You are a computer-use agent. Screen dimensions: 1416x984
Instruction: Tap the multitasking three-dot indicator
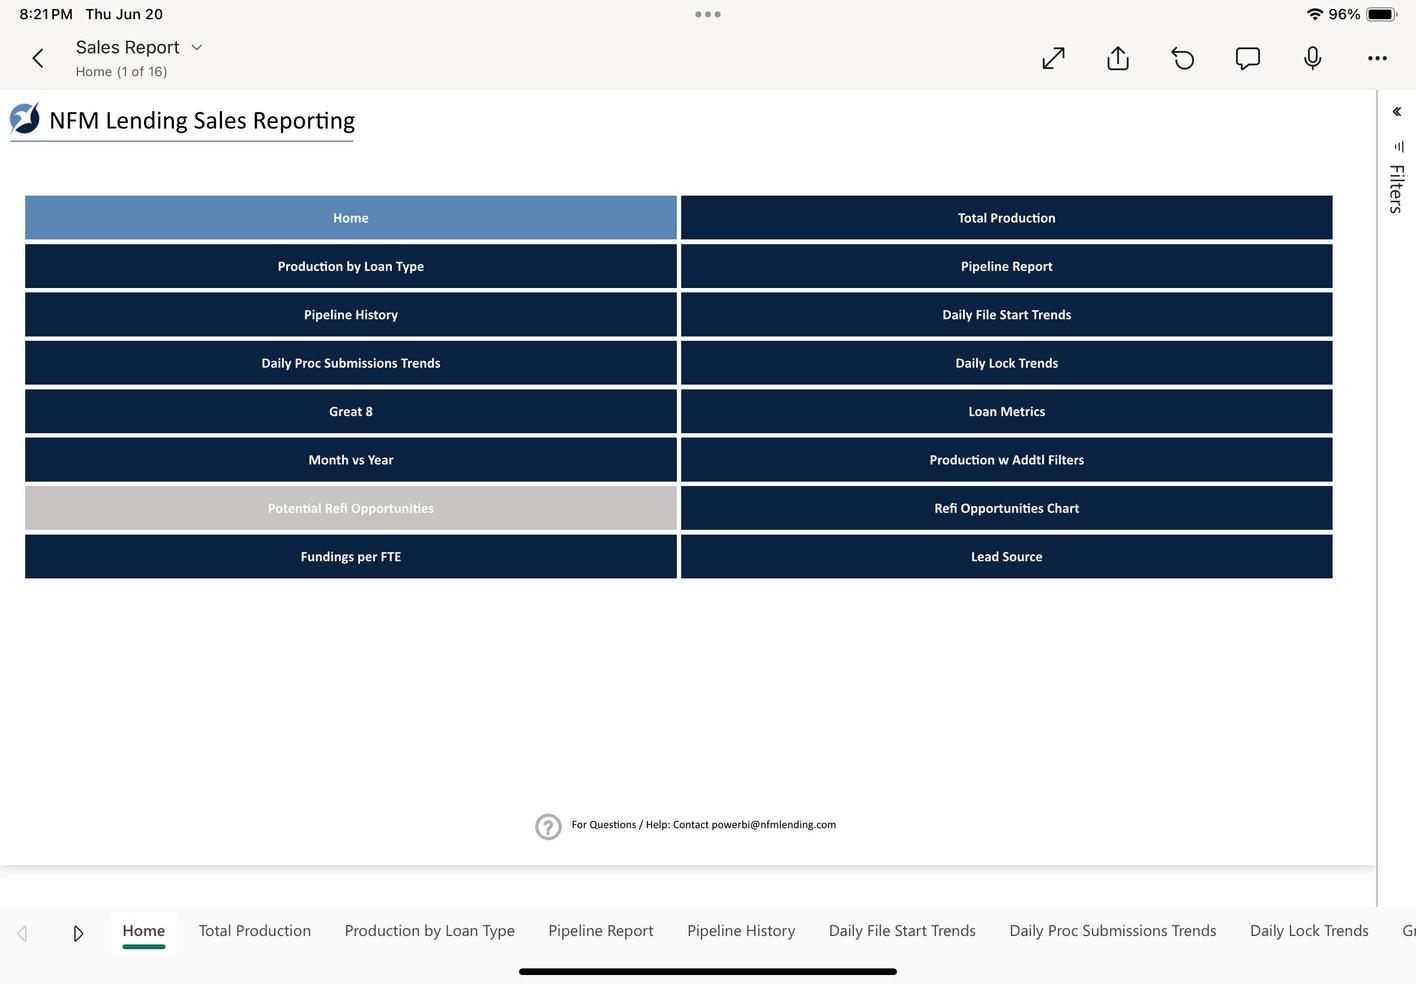tap(708, 14)
